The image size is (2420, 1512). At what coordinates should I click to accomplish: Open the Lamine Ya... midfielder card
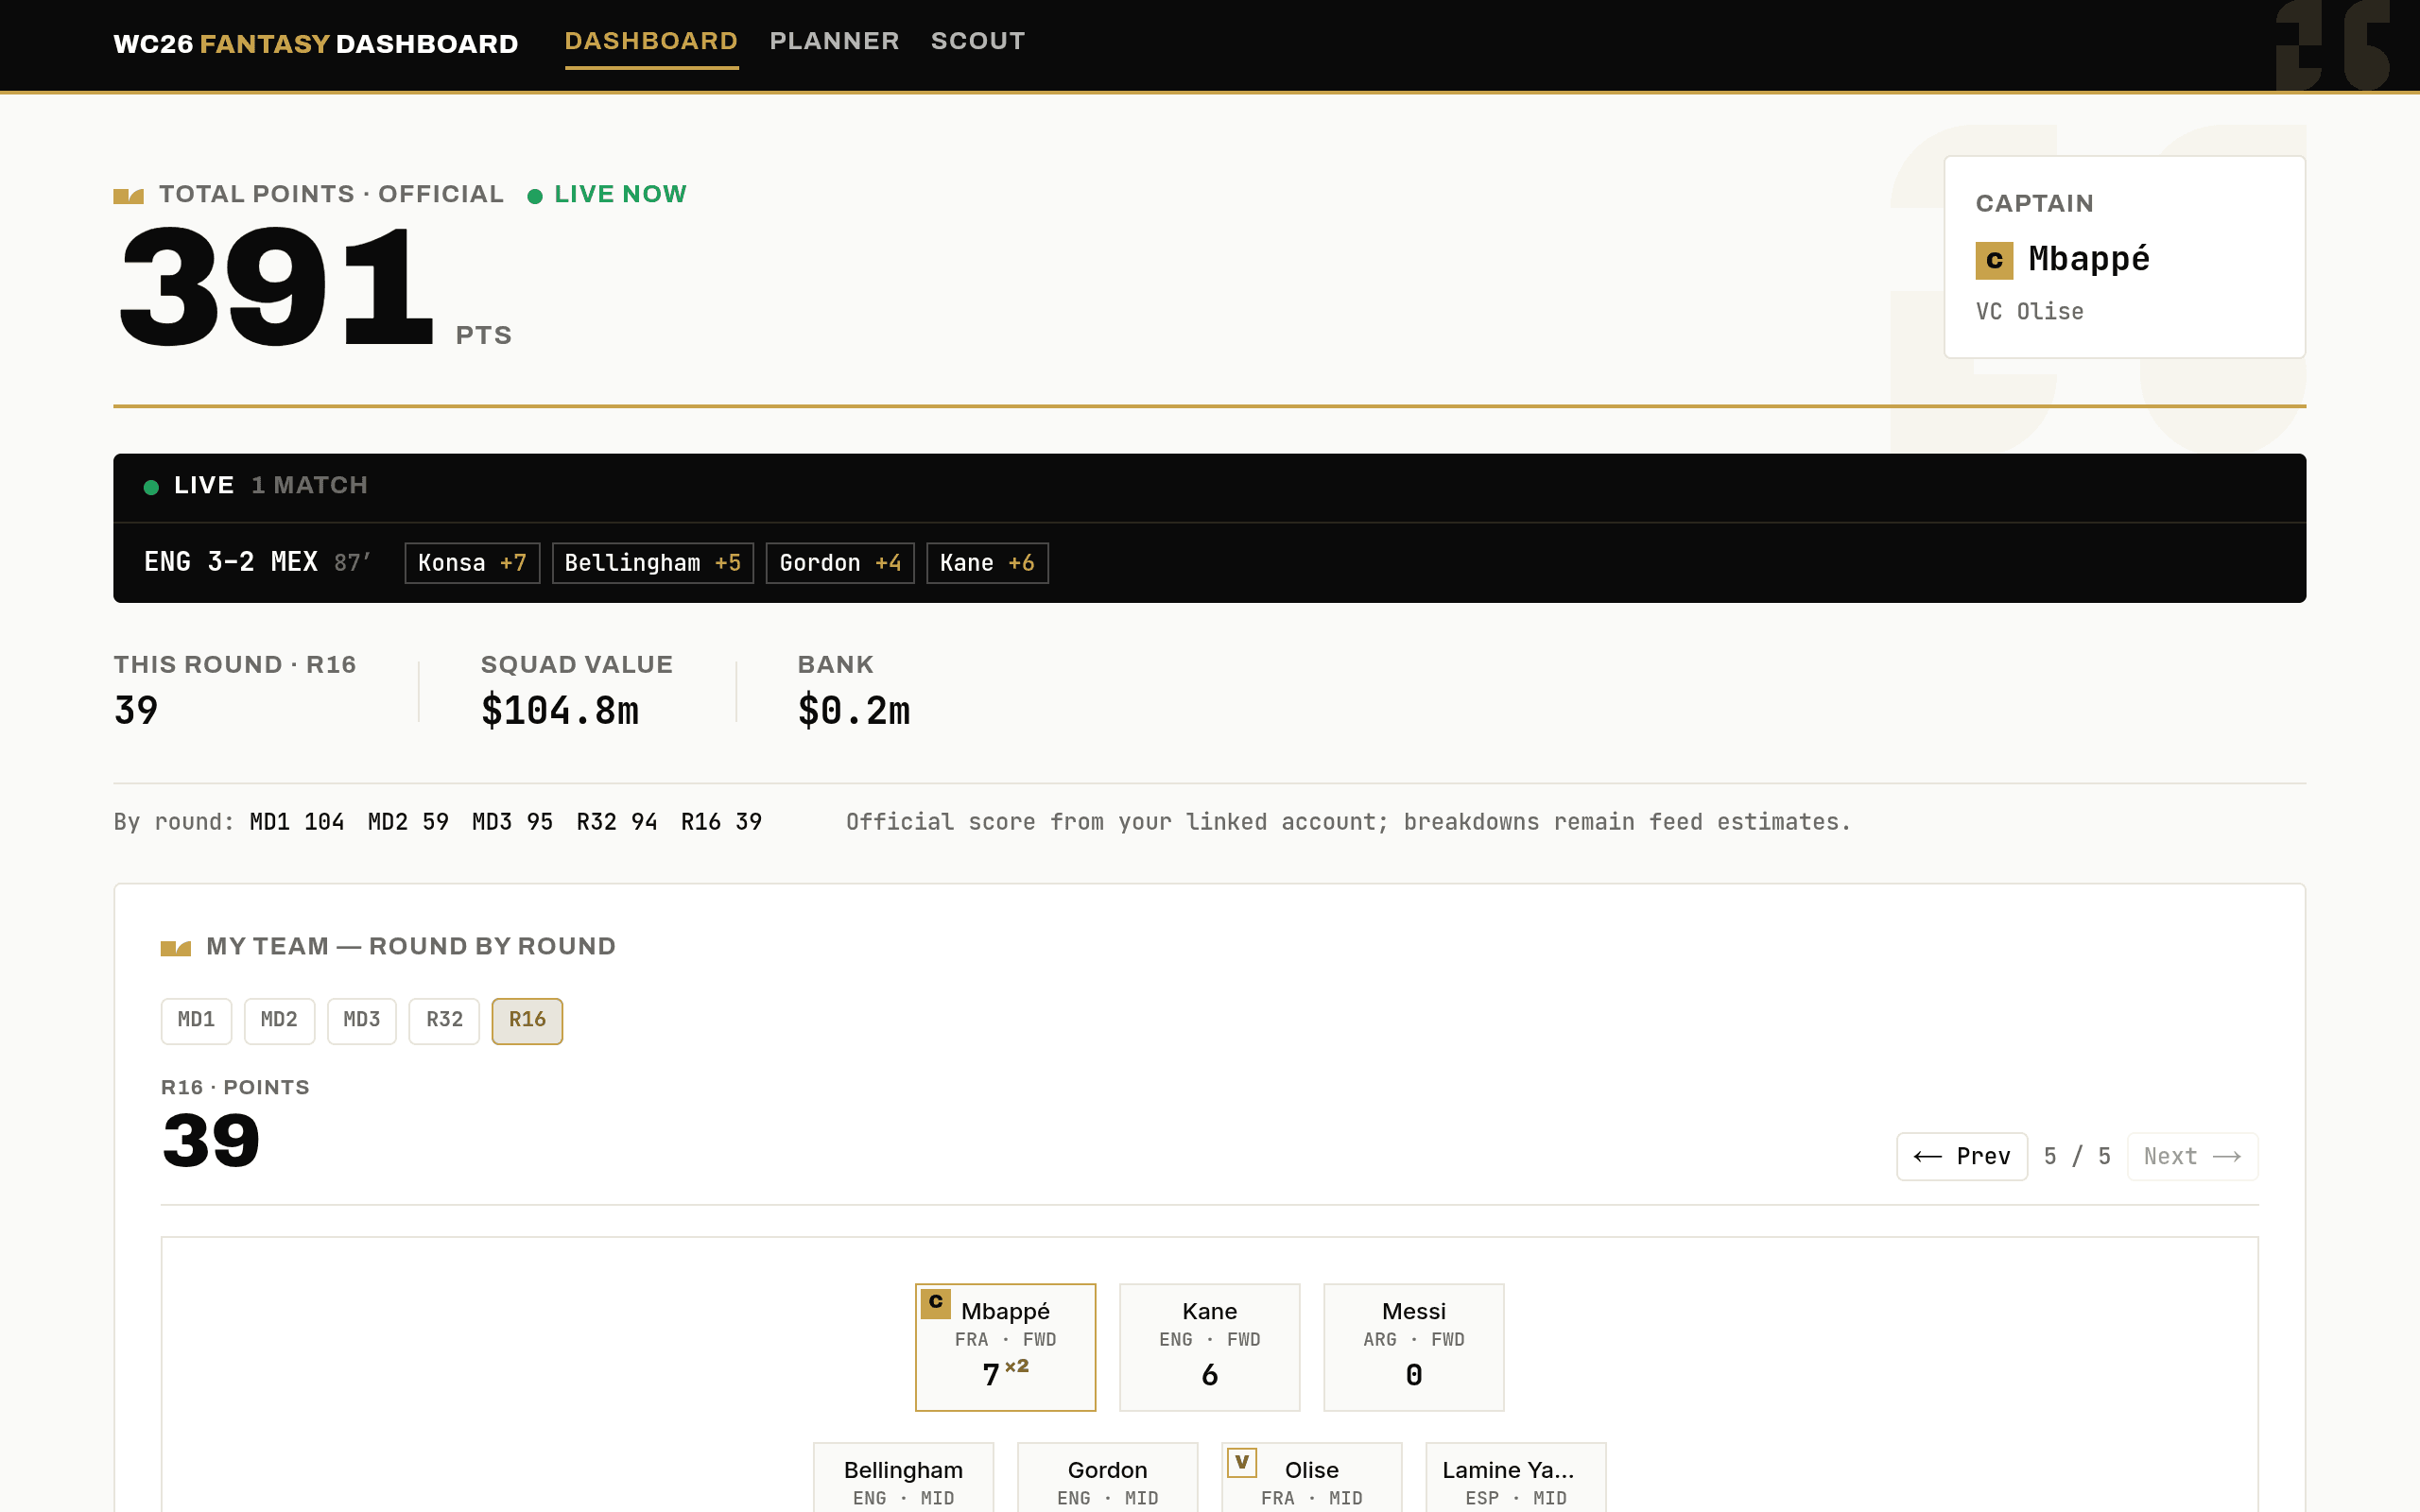coord(1515,1477)
